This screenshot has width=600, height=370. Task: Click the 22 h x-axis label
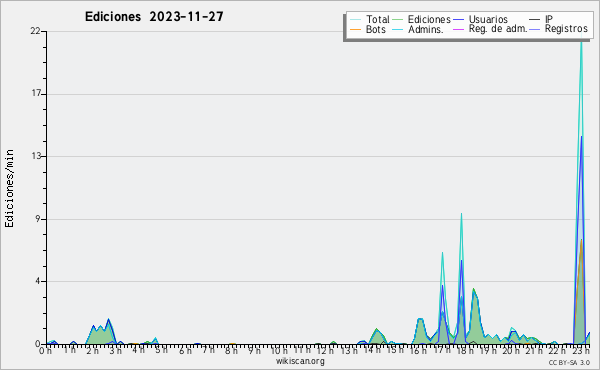click(558, 351)
